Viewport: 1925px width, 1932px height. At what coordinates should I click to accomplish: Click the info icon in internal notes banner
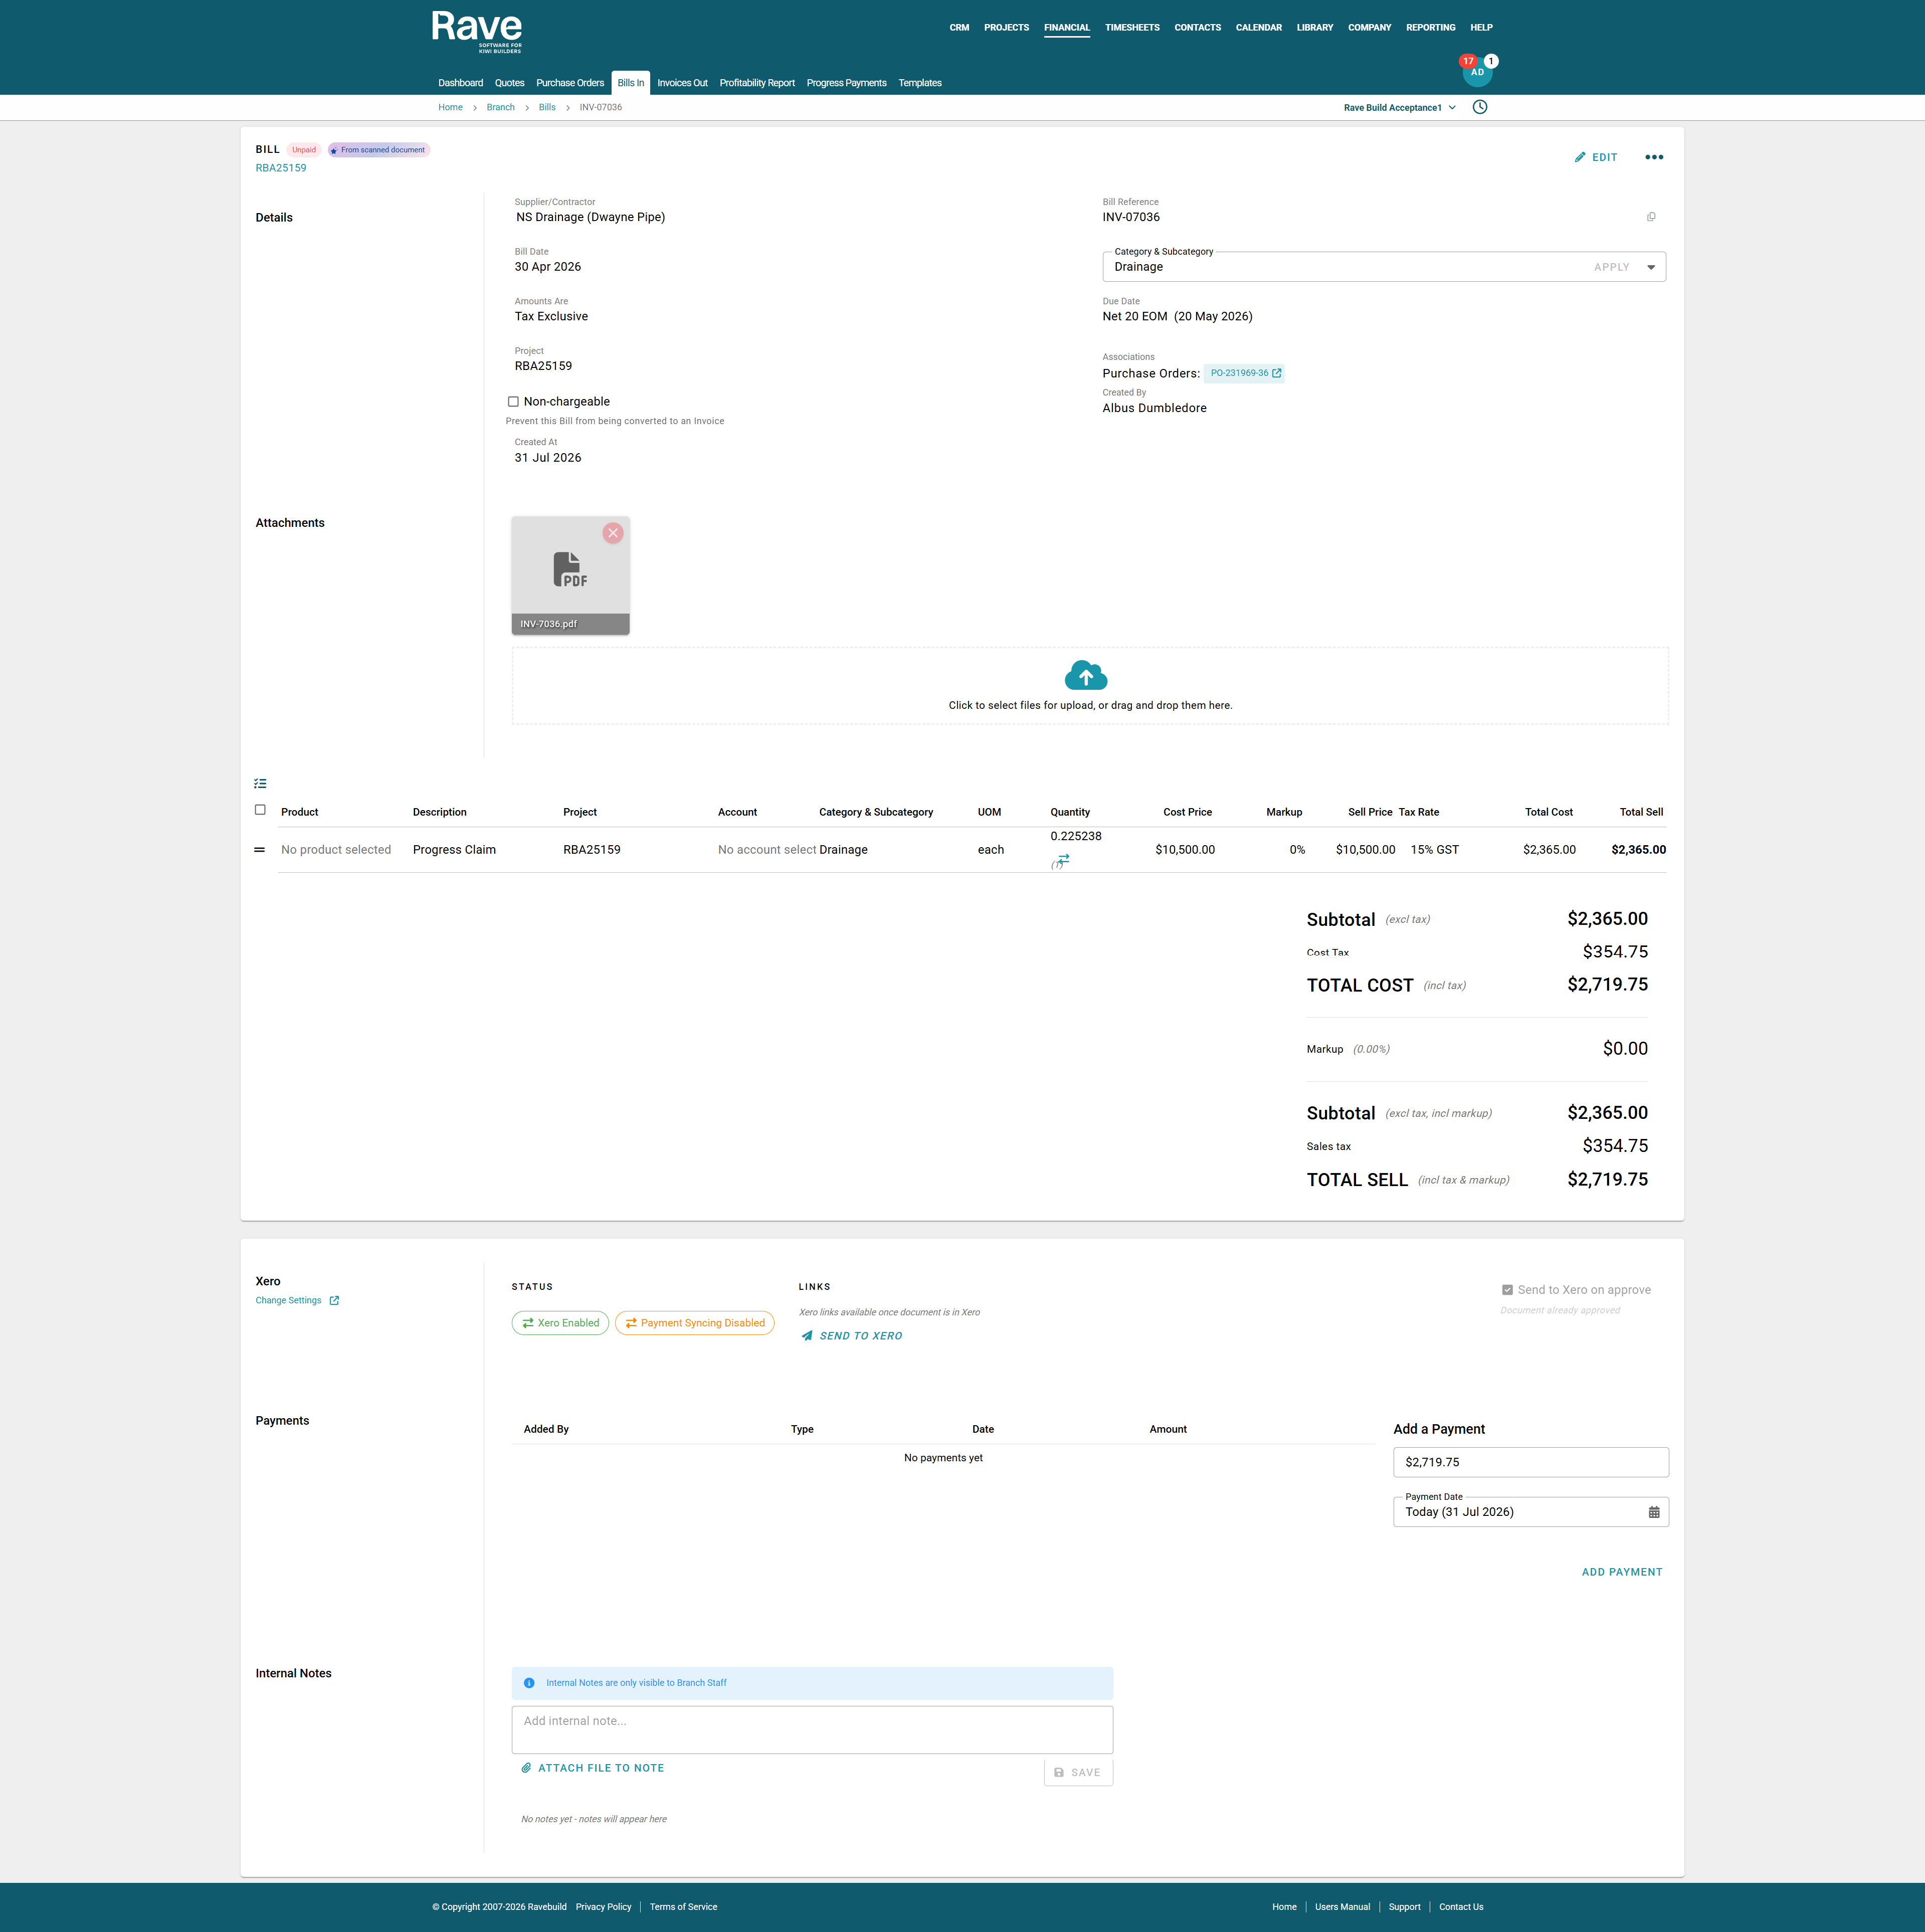(529, 1683)
